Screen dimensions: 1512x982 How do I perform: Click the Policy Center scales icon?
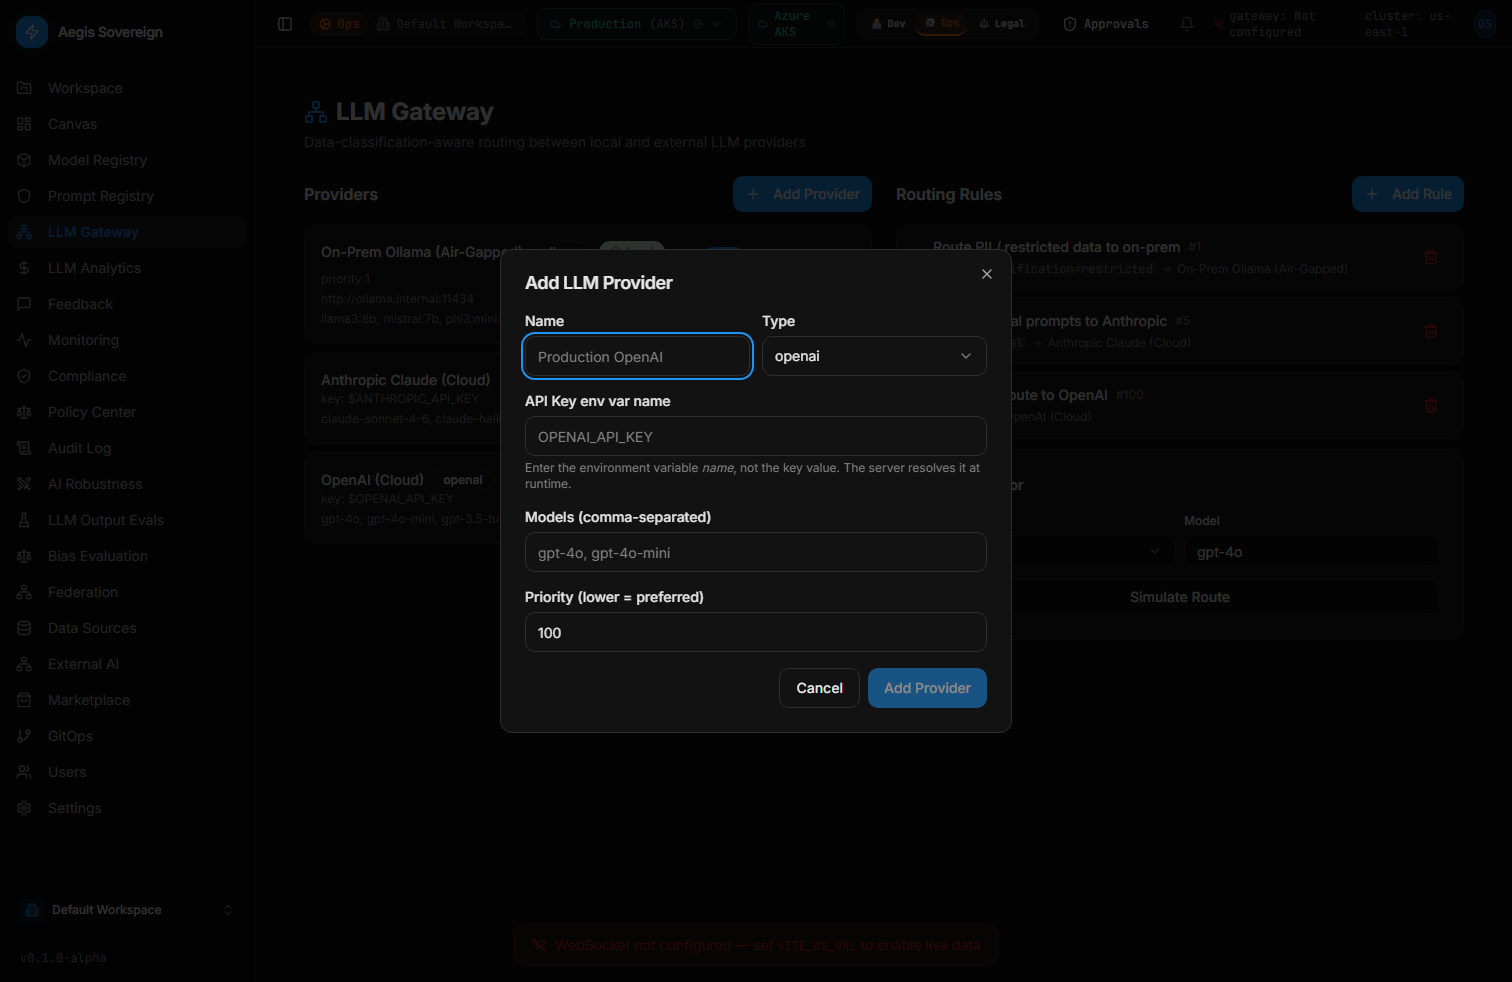point(24,412)
